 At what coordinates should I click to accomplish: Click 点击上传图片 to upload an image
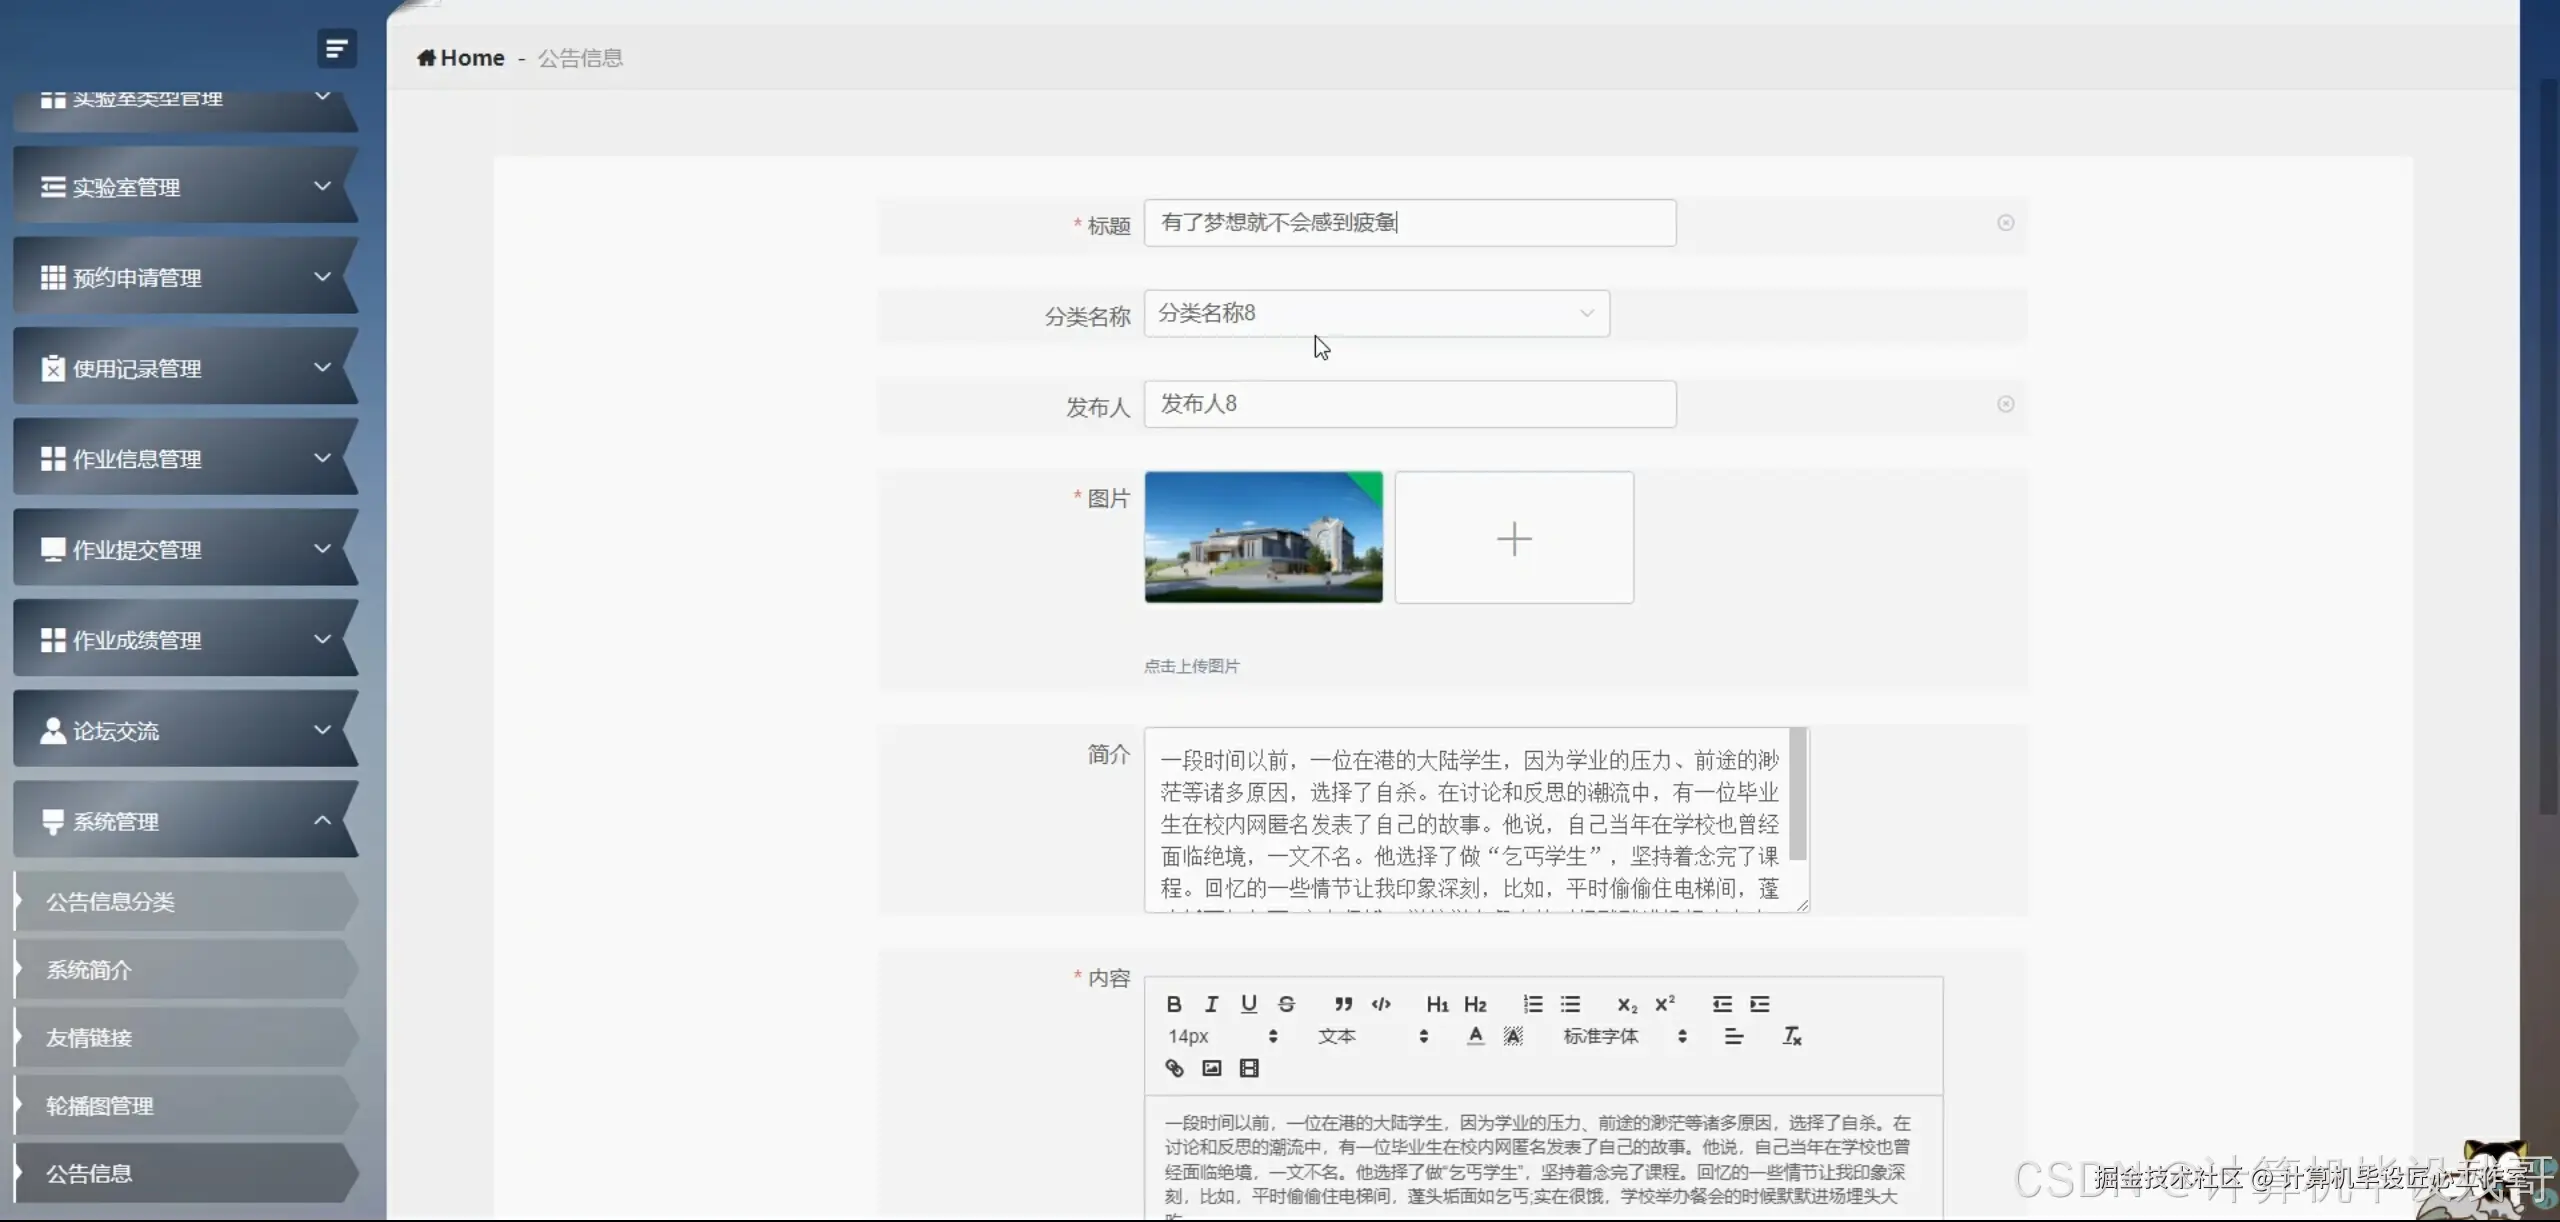pos(1190,665)
